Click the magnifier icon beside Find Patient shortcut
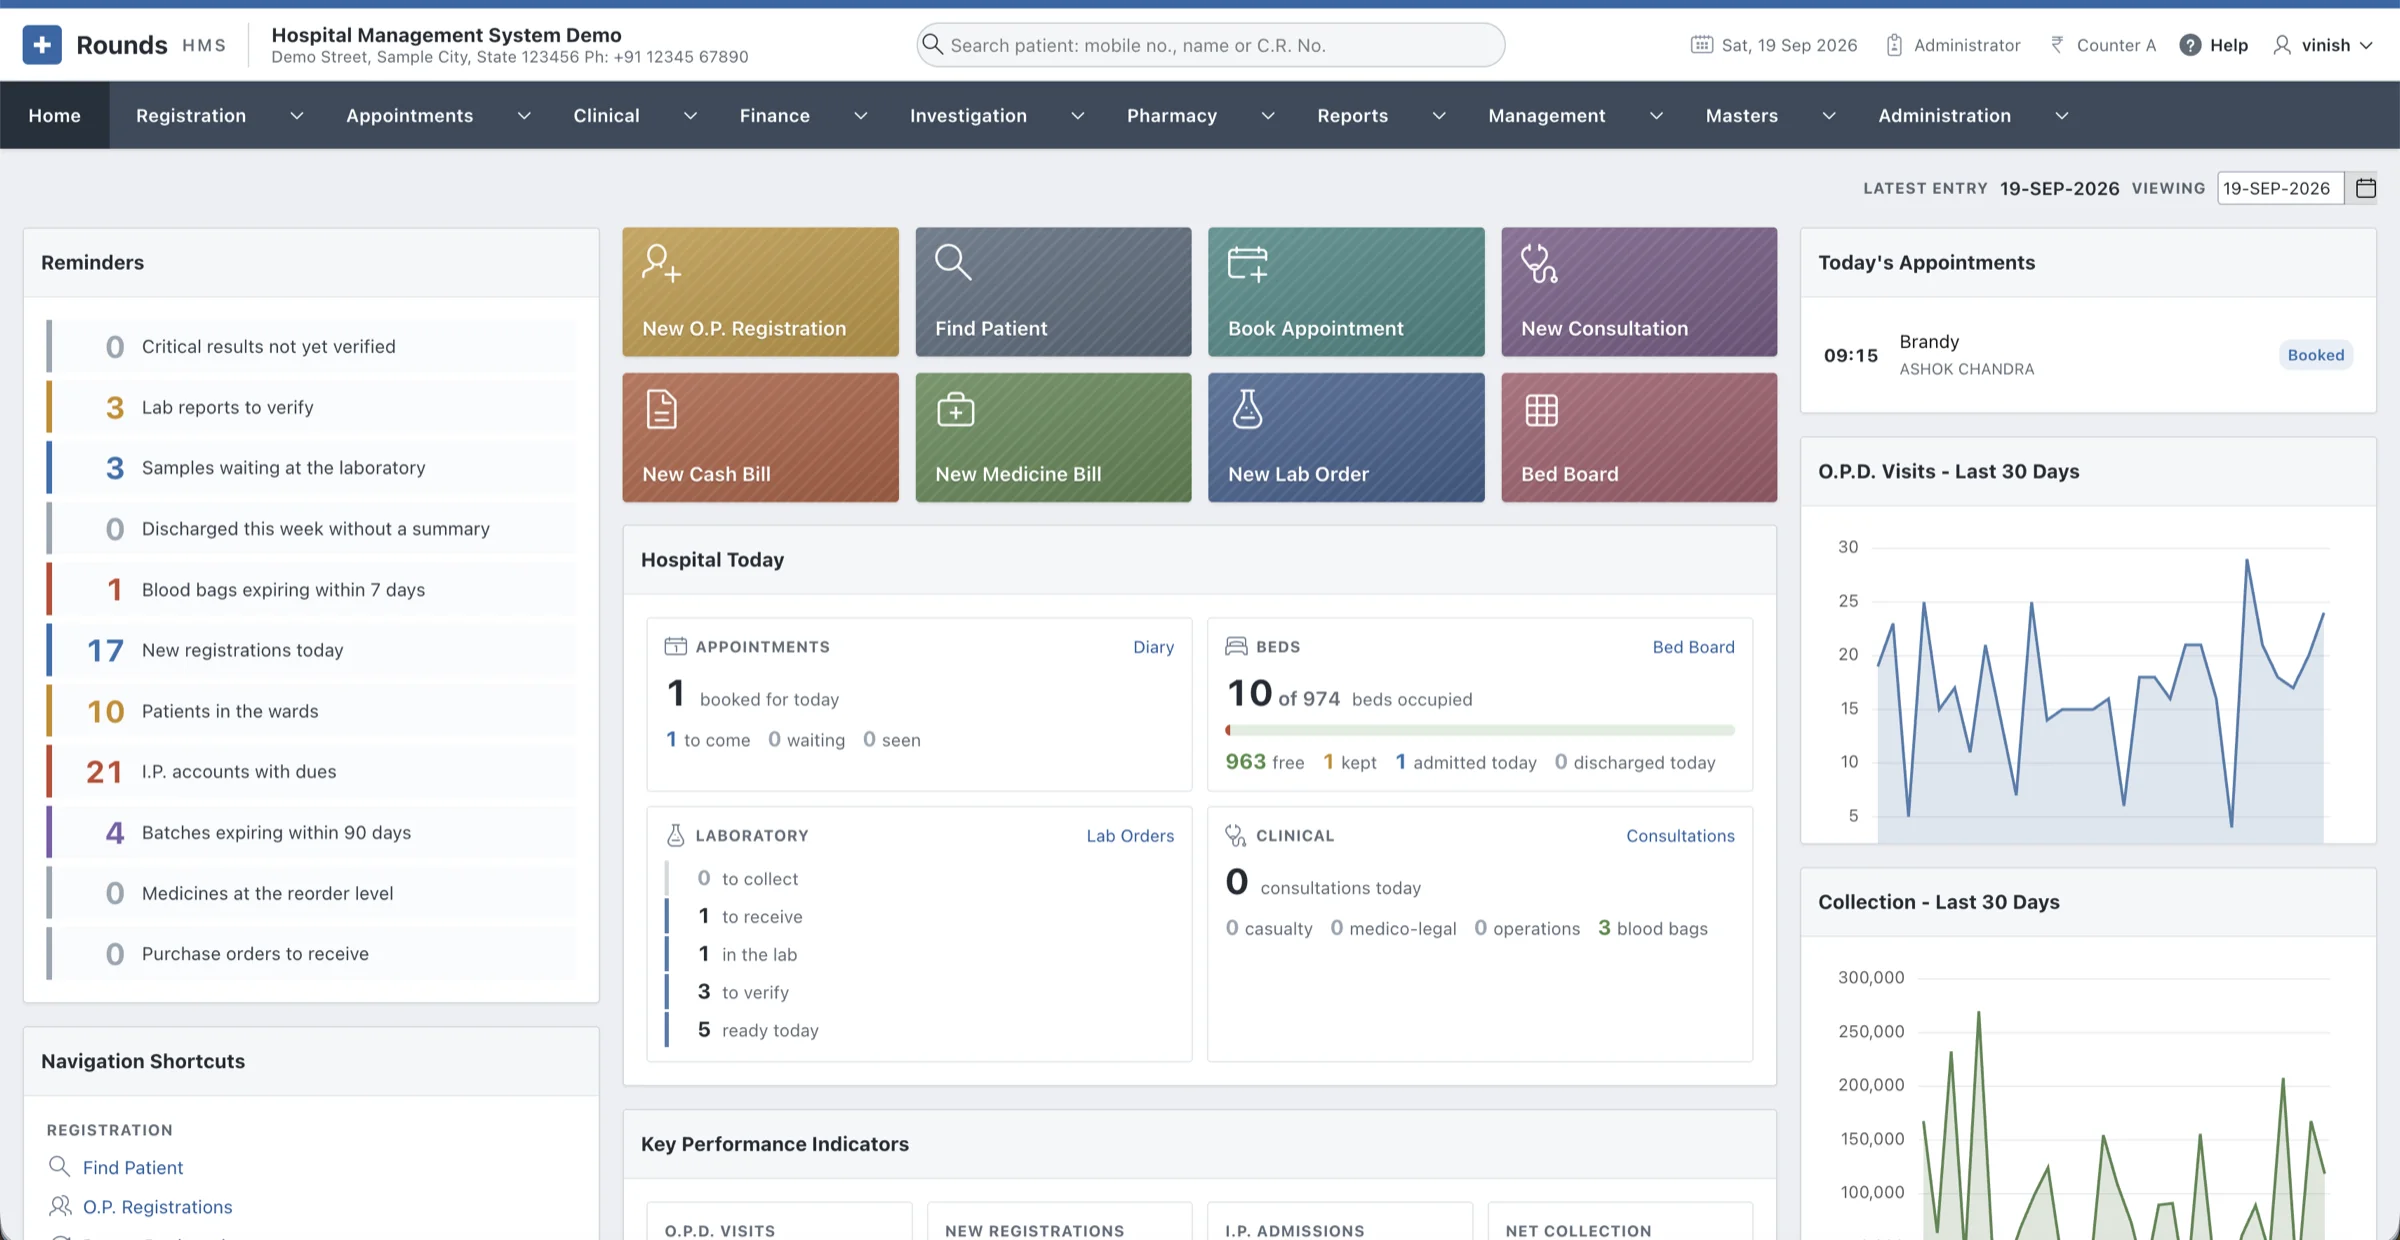The image size is (2400, 1240). click(59, 1166)
